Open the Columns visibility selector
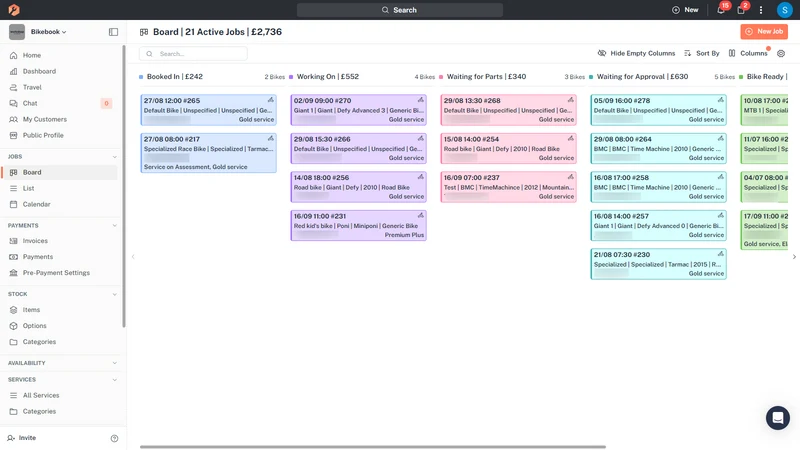Image resolution: width=800 pixels, height=450 pixels. tap(748, 53)
